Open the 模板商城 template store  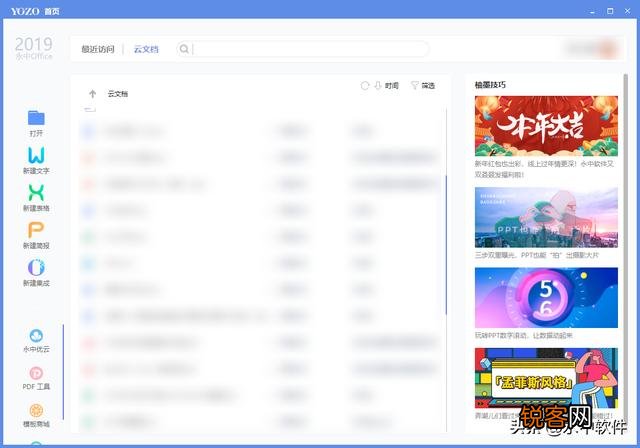(36, 411)
